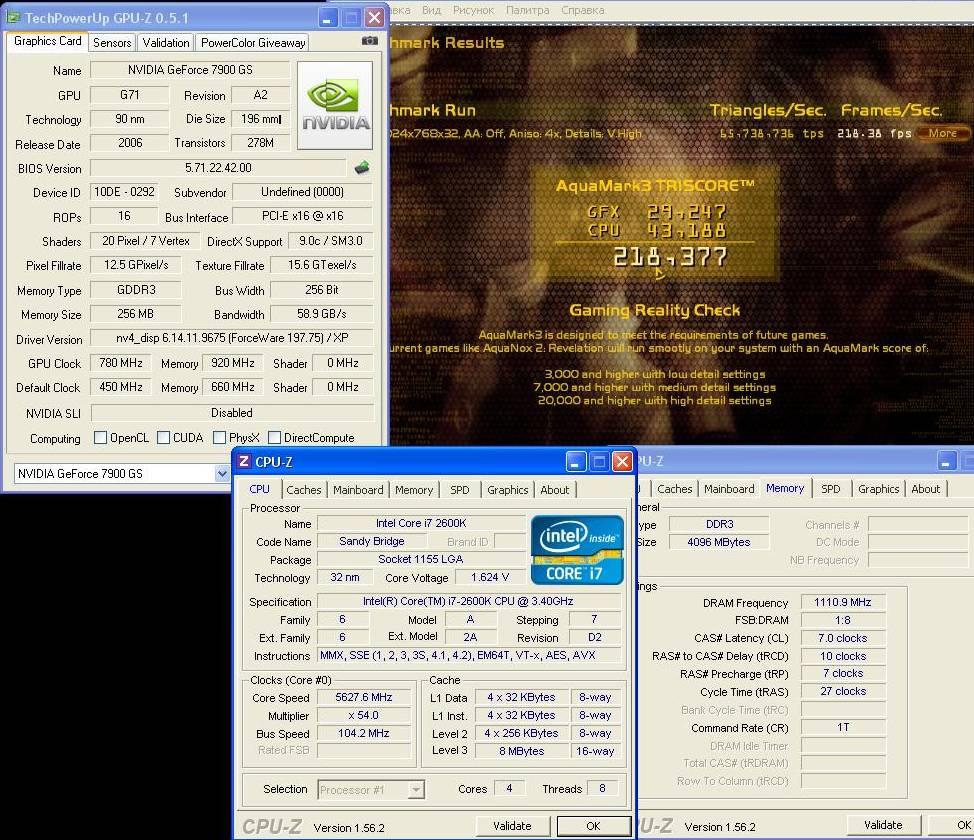
Task: Click the NVIDIA SLI Disabled field
Action: [232, 413]
